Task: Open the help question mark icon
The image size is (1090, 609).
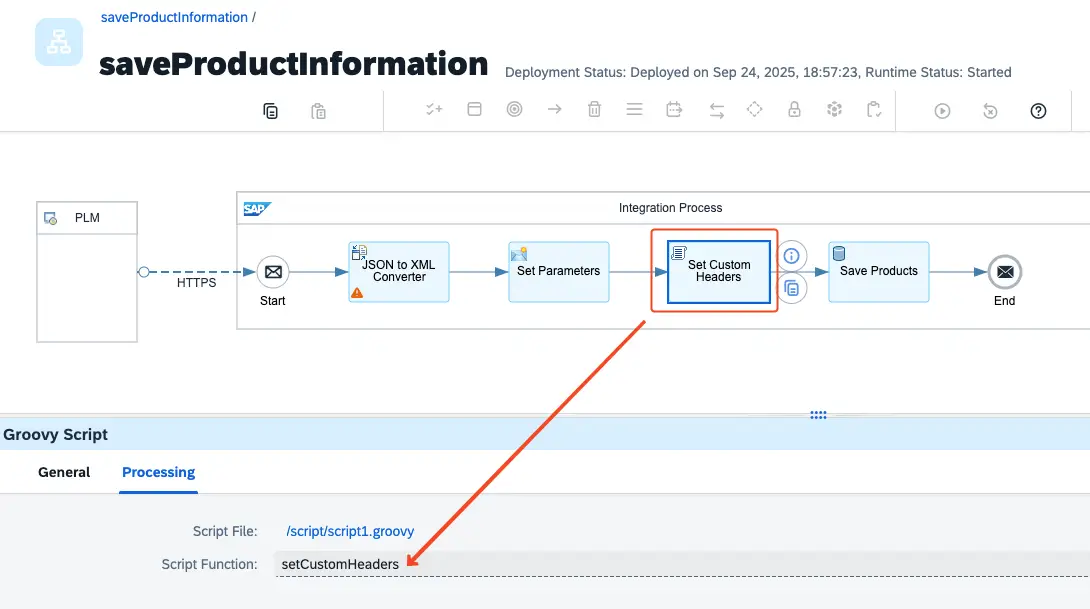Action: 1038,111
